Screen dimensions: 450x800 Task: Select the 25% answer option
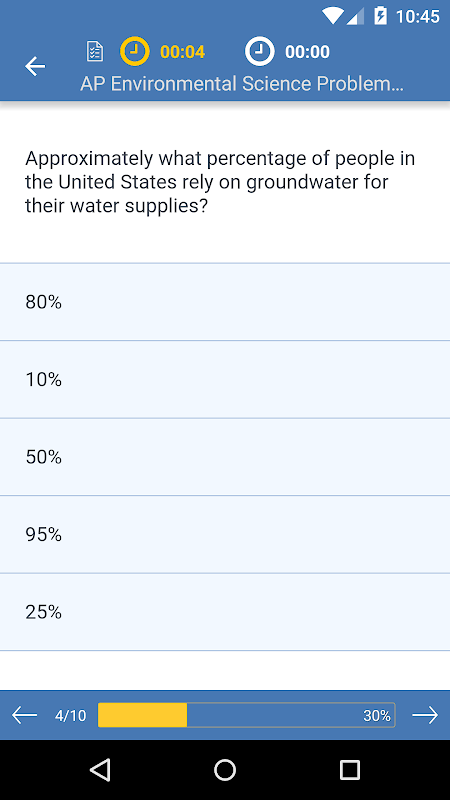point(225,612)
